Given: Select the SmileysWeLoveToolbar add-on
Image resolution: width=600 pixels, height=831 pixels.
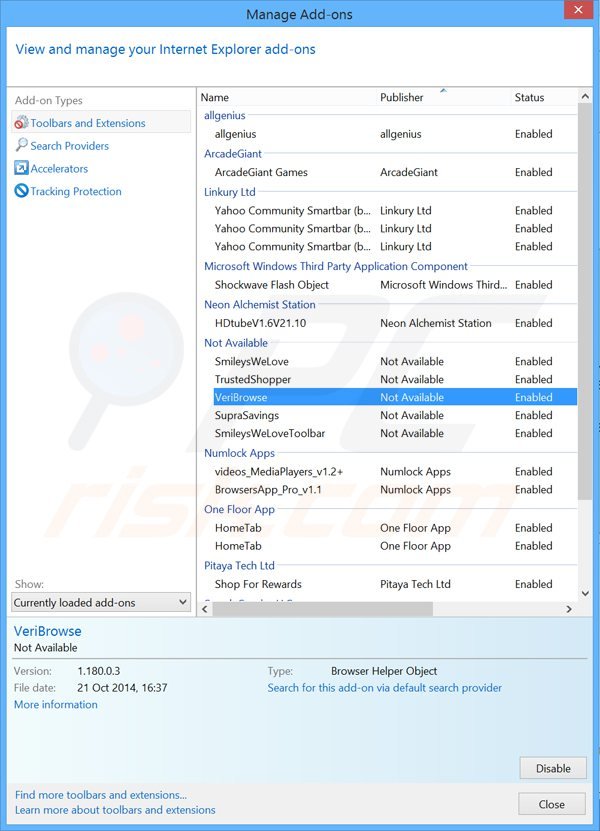Looking at the screenshot, I should pyautogui.click(x=395, y=433).
